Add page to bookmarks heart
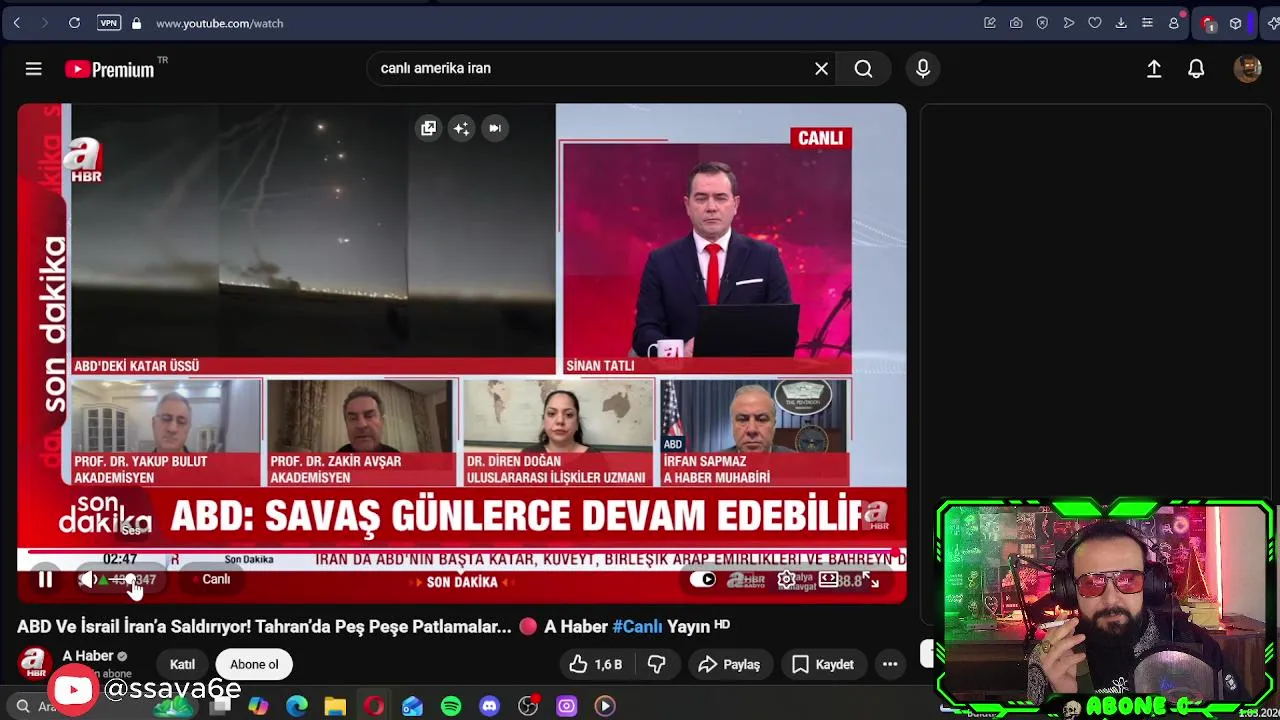This screenshot has width=1280, height=720. [1095, 23]
